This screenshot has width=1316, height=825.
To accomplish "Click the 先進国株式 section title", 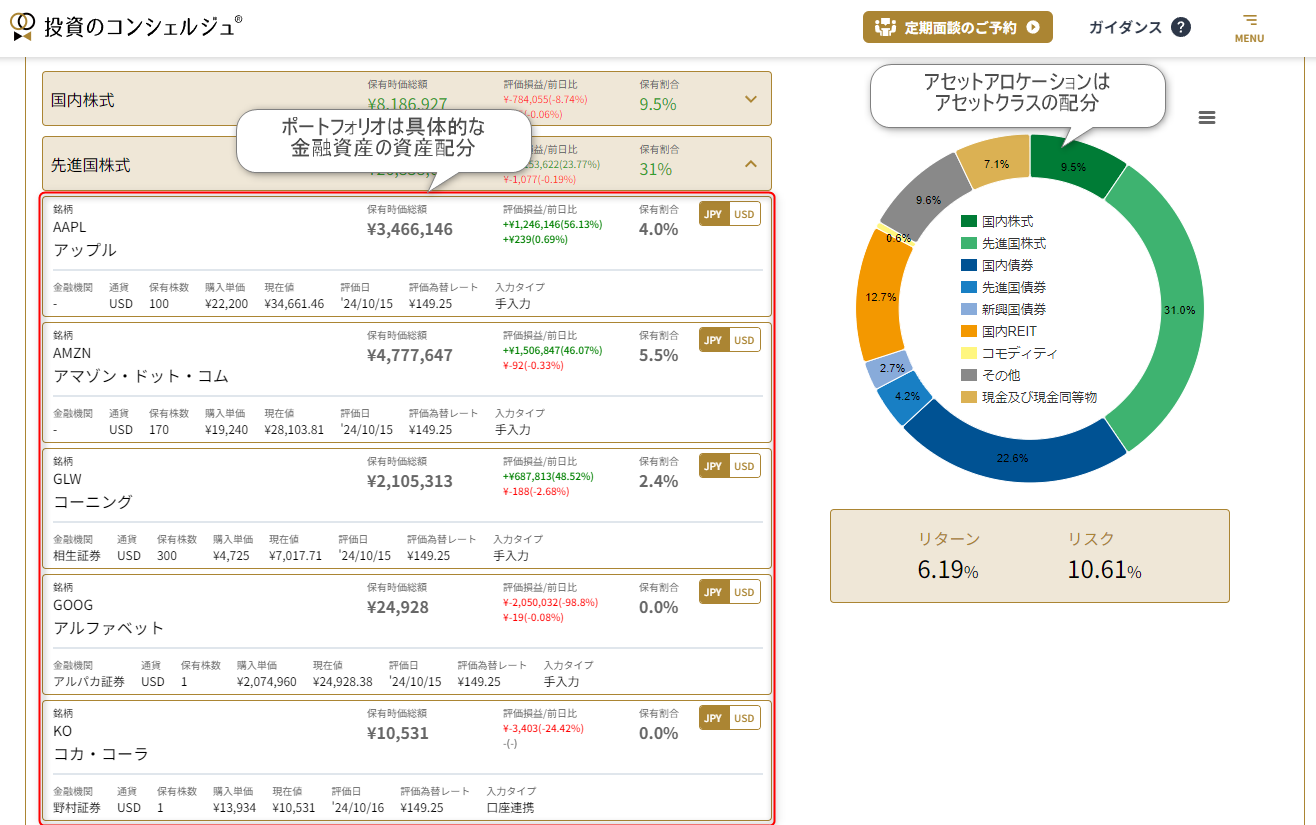I will tap(91, 165).
